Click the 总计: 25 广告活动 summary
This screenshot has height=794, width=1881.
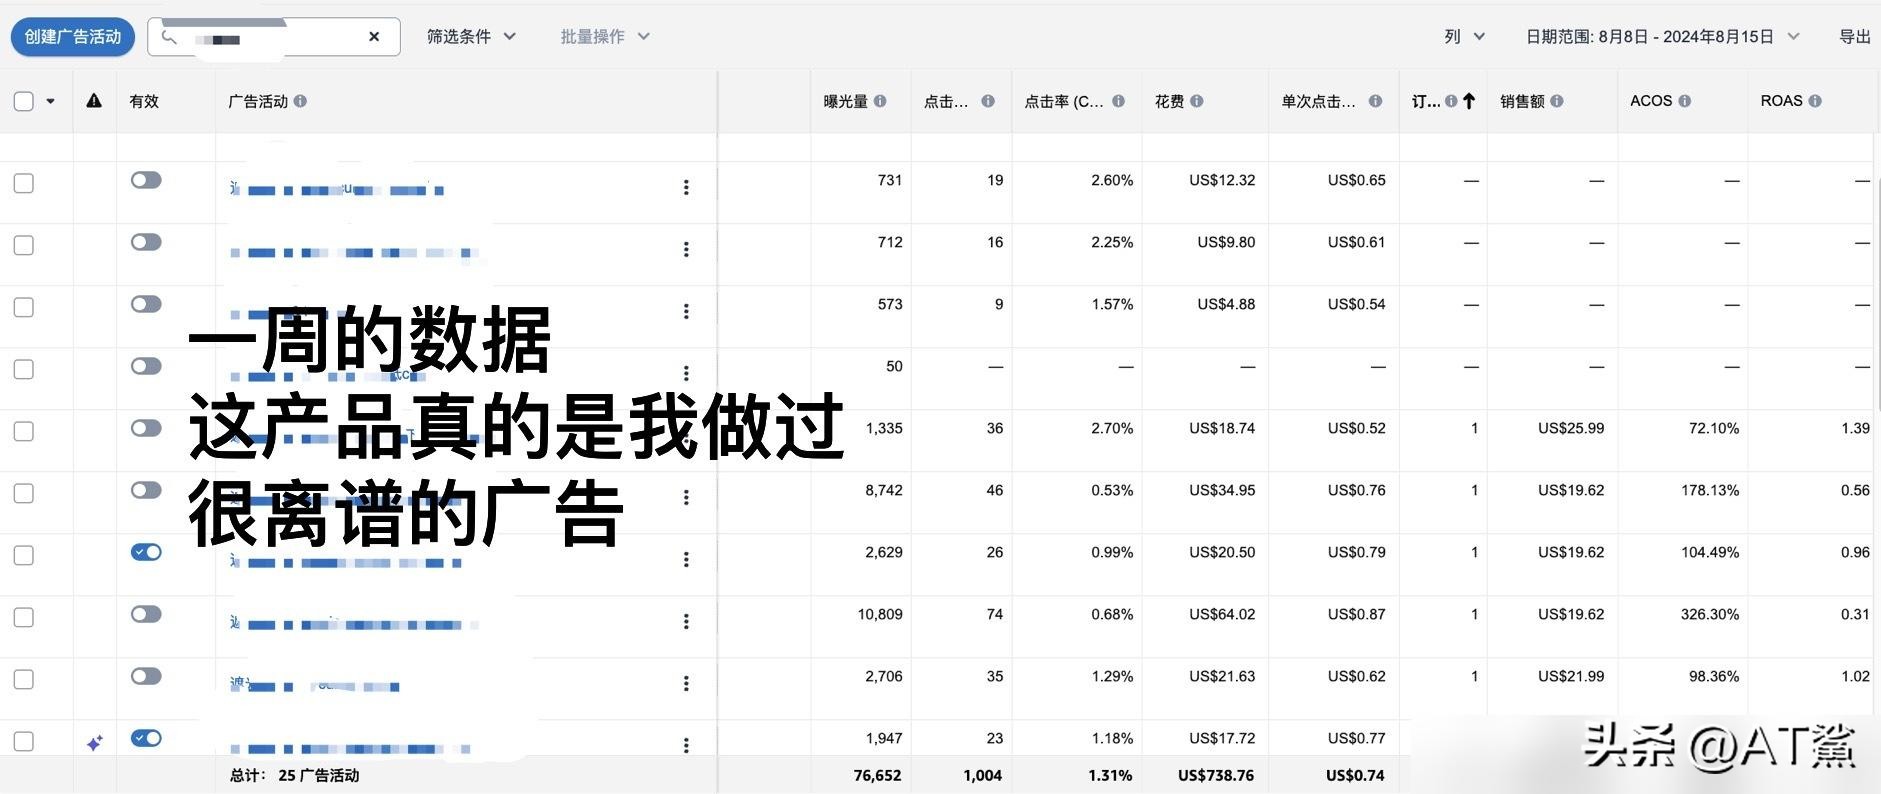coord(294,775)
